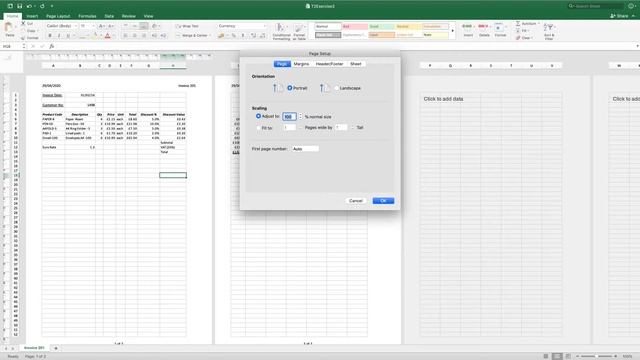Click Cancel in Page Setup dialog
The height and width of the screenshot is (360, 640).
(356, 201)
